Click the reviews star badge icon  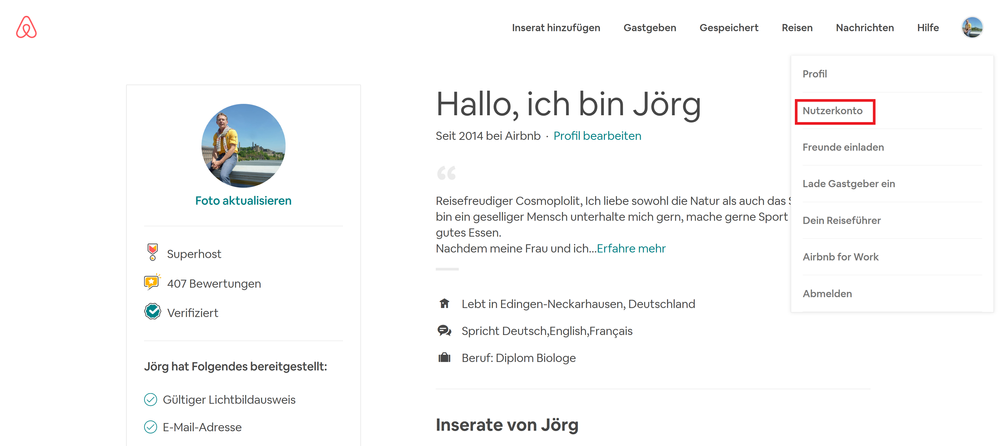click(152, 283)
